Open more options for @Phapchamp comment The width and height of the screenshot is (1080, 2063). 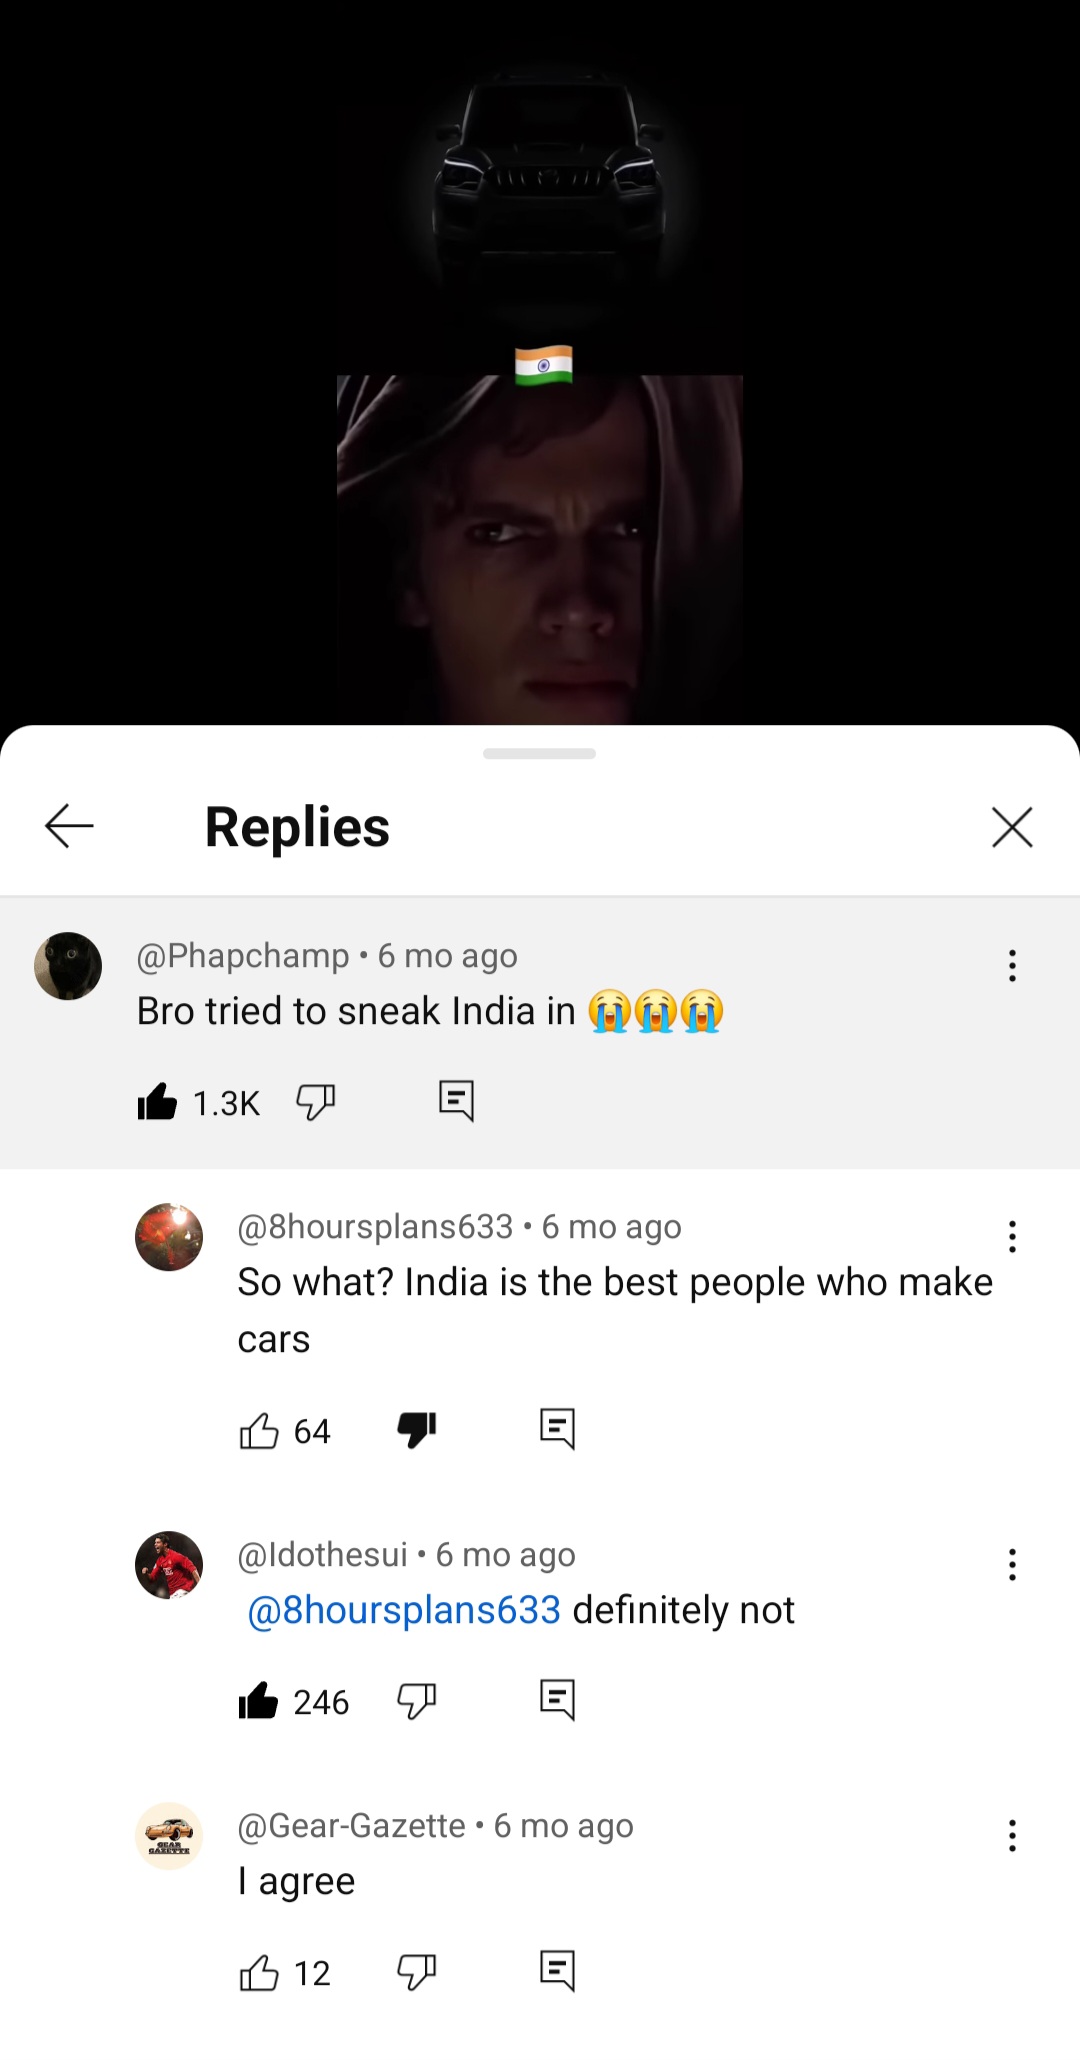pyautogui.click(x=1012, y=966)
